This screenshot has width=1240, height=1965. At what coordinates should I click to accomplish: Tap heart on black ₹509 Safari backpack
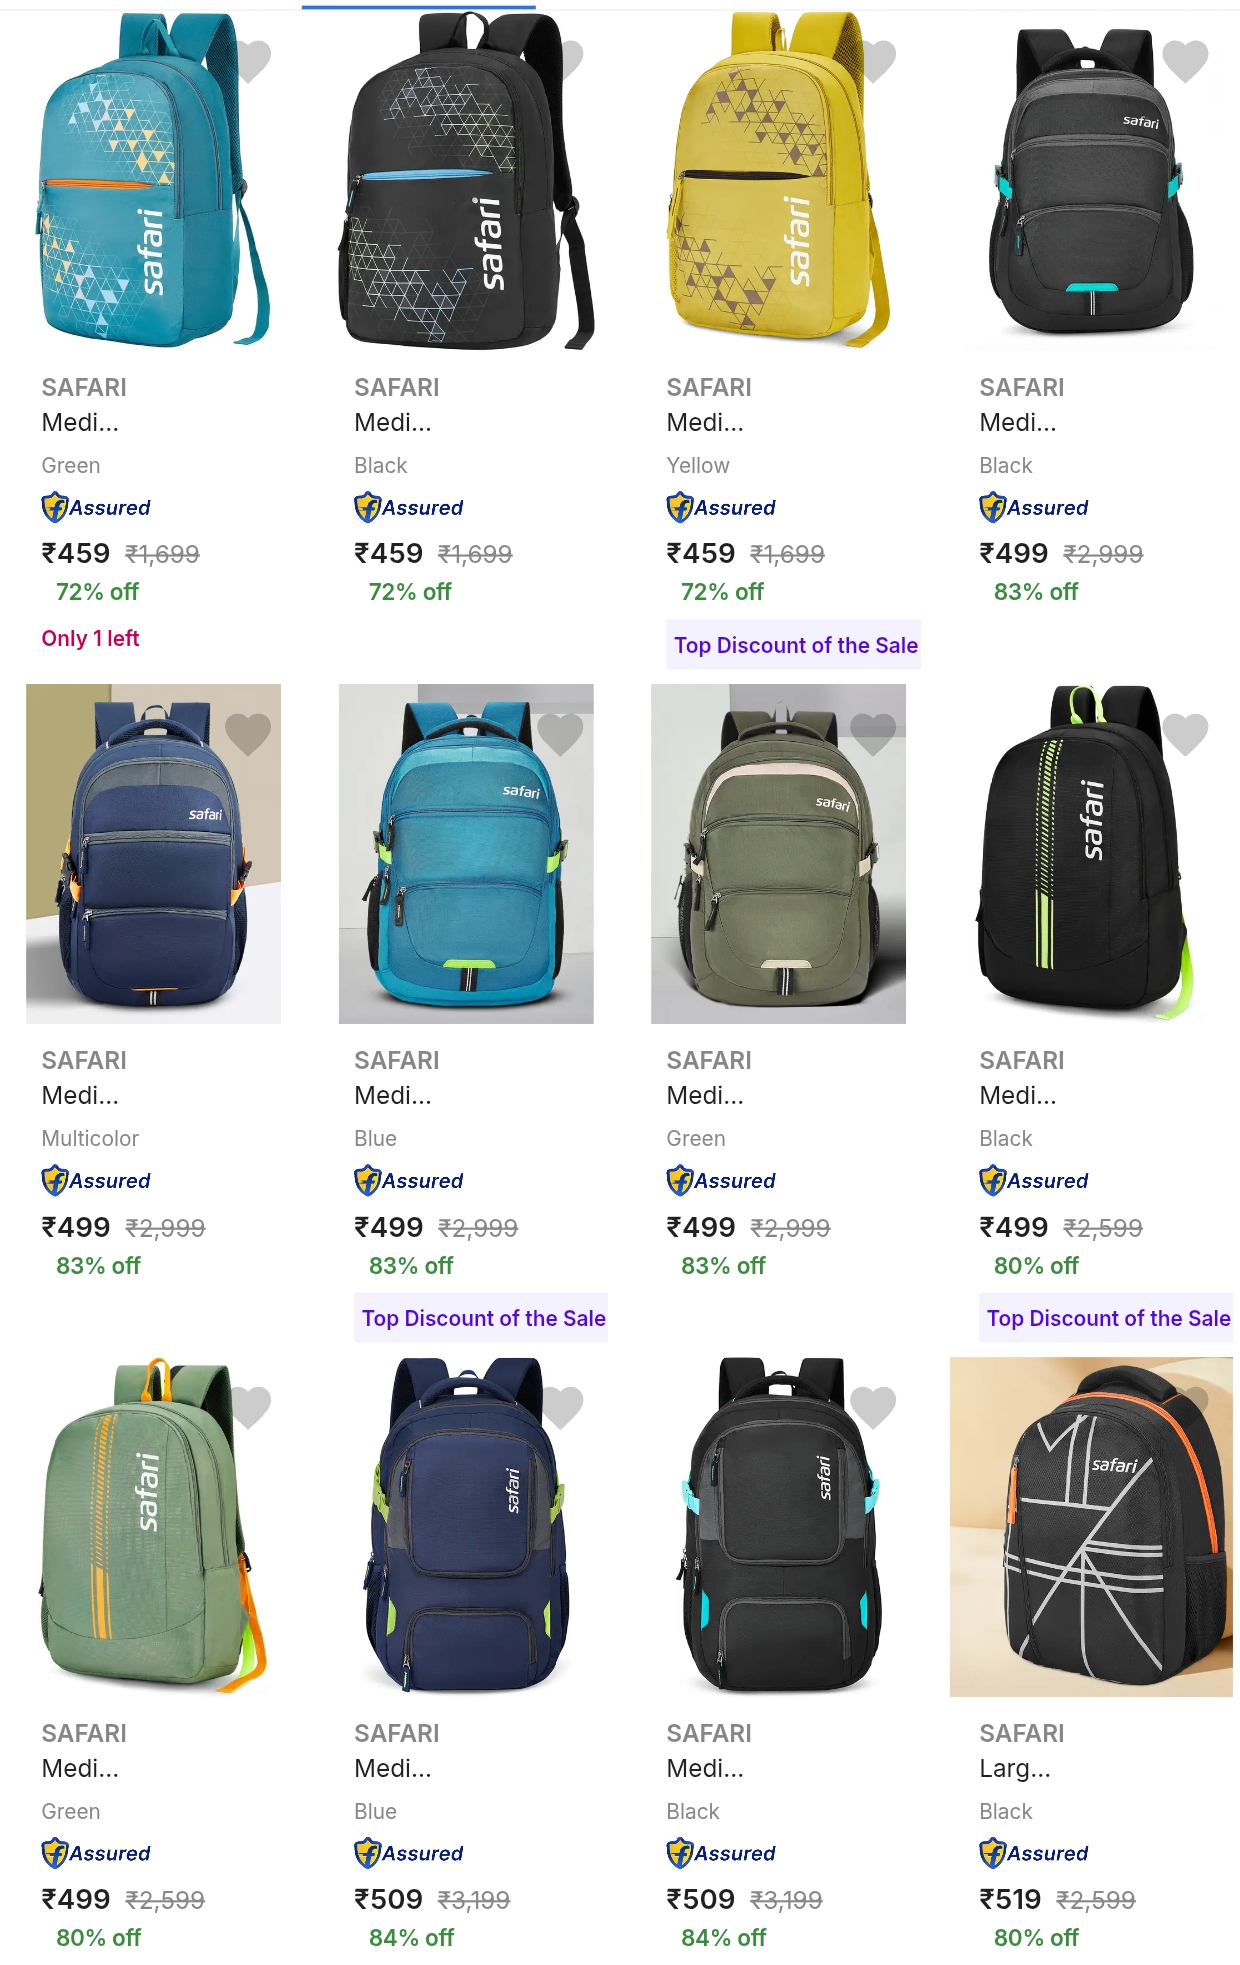click(x=873, y=1407)
